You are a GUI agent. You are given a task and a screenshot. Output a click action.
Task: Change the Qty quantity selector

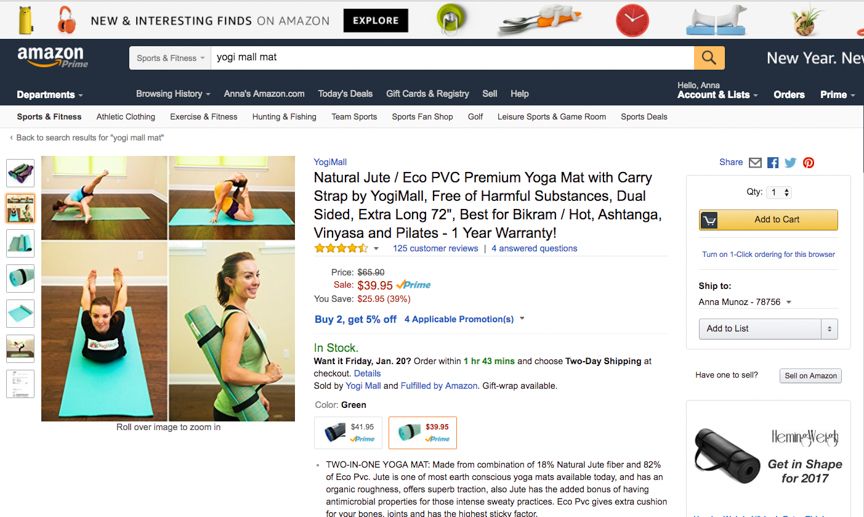[781, 192]
